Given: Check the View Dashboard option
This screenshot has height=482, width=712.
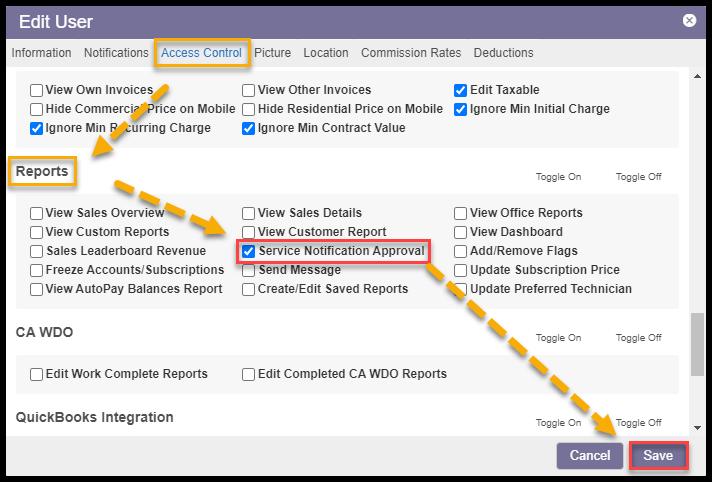Looking at the screenshot, I should (x=461, y=232).
